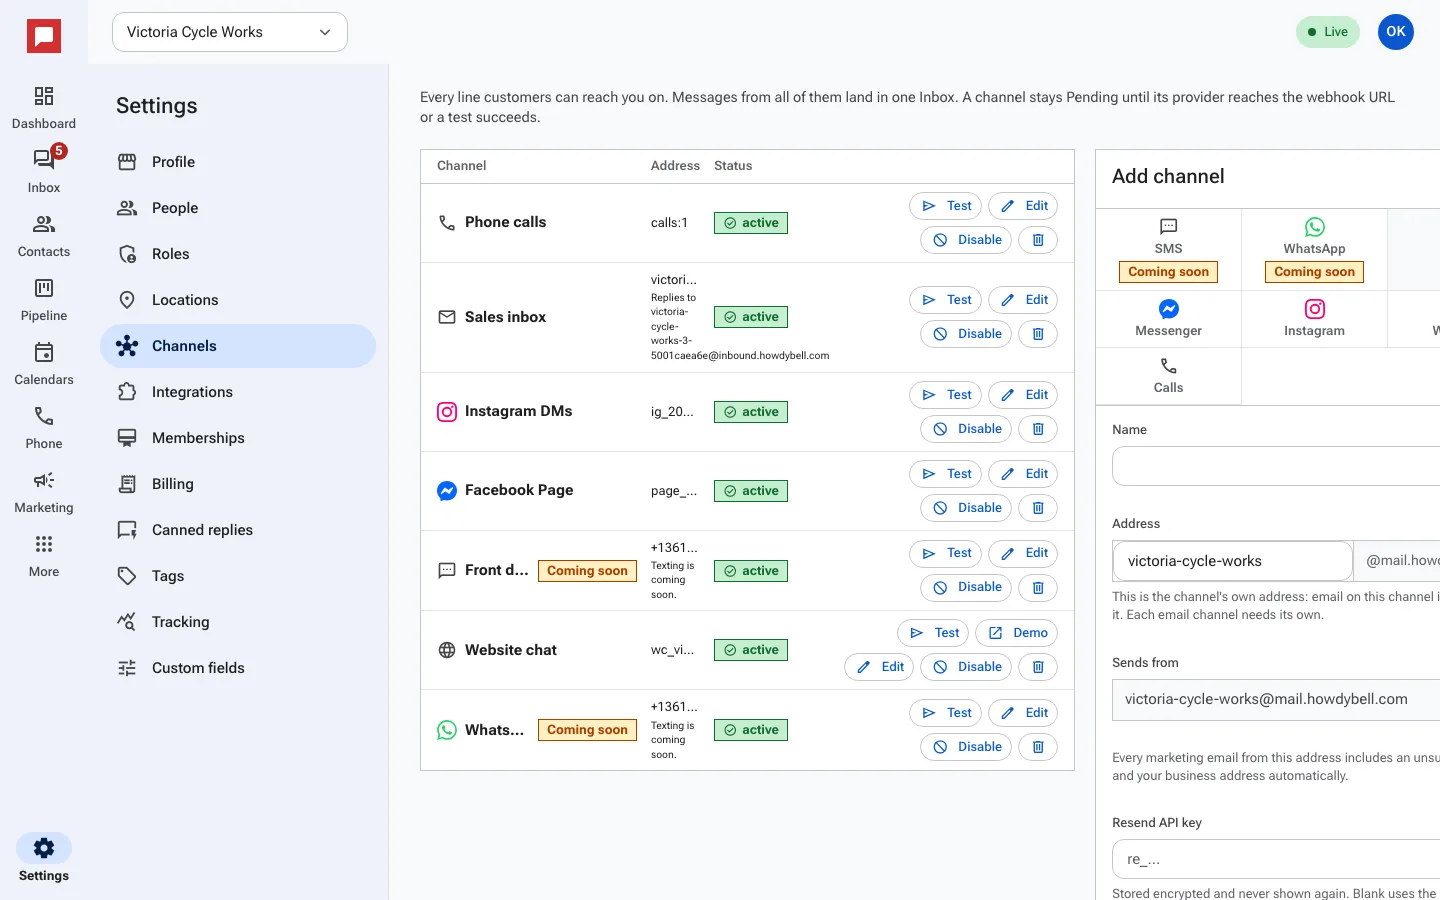
Task: Open the Profile settings page
Action: tap(238, 162)
